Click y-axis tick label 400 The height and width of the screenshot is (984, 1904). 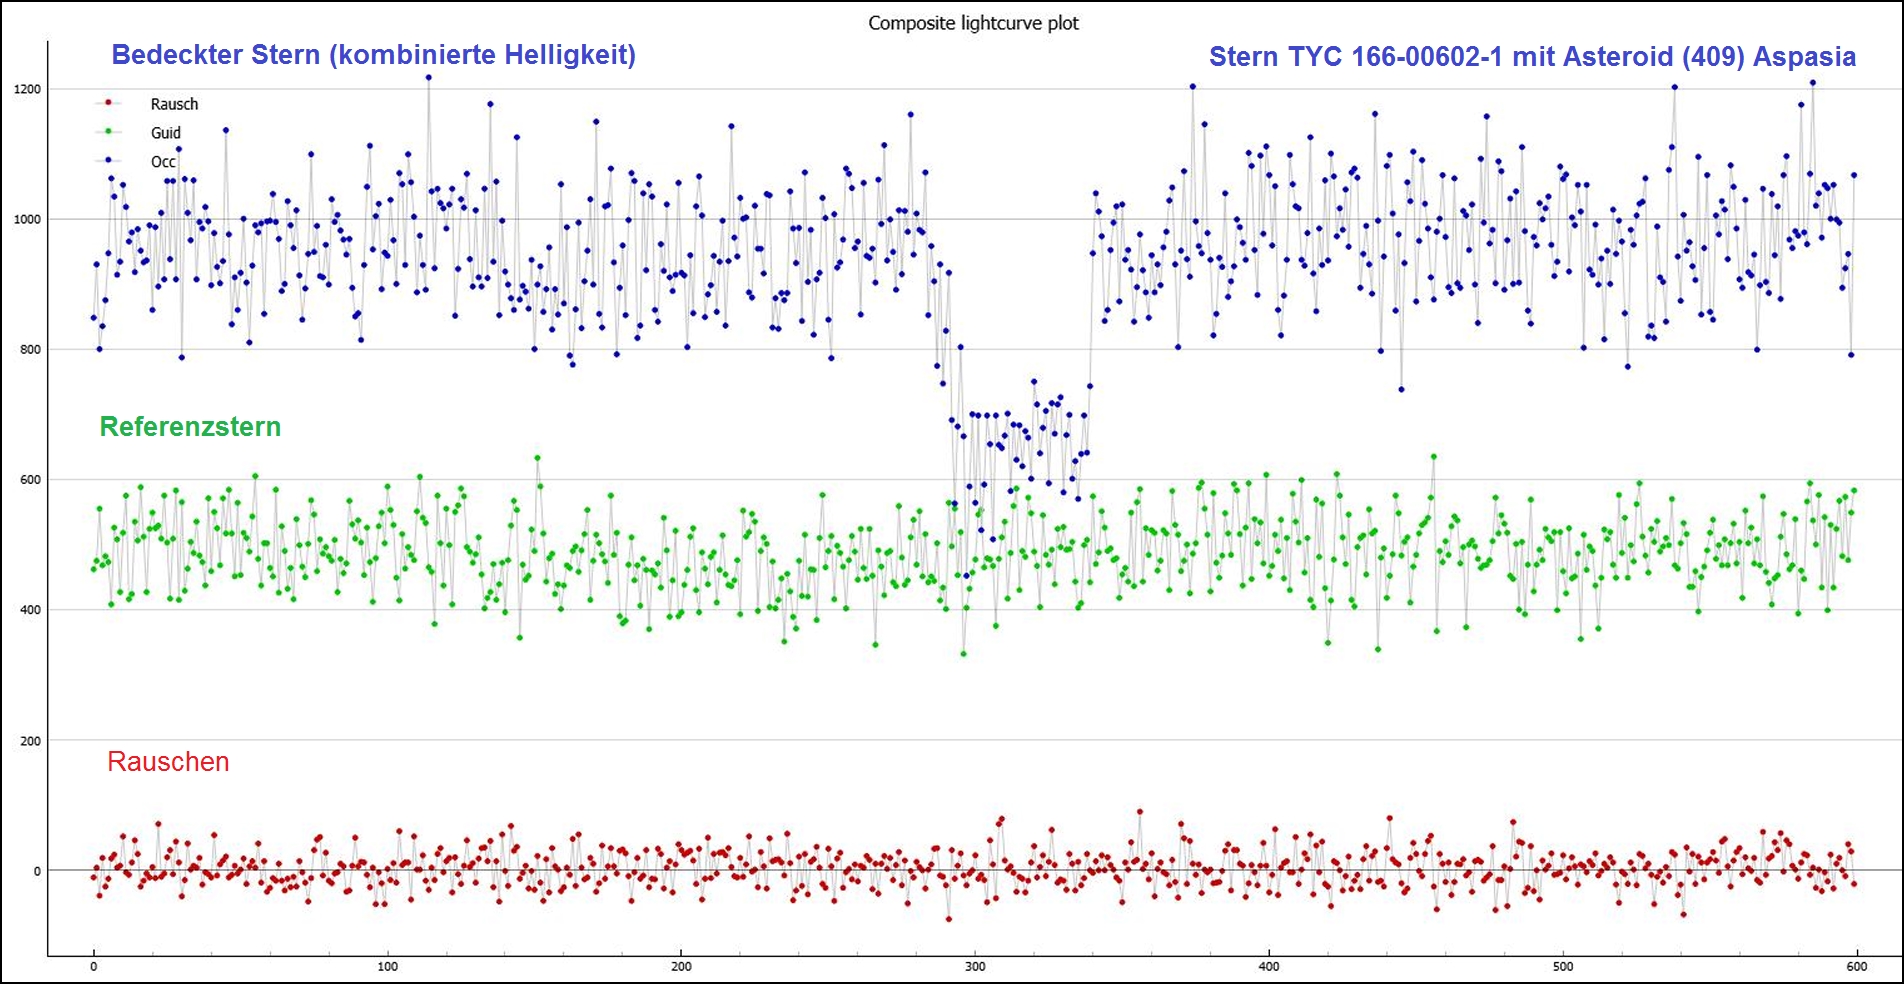tap(31, 610)
